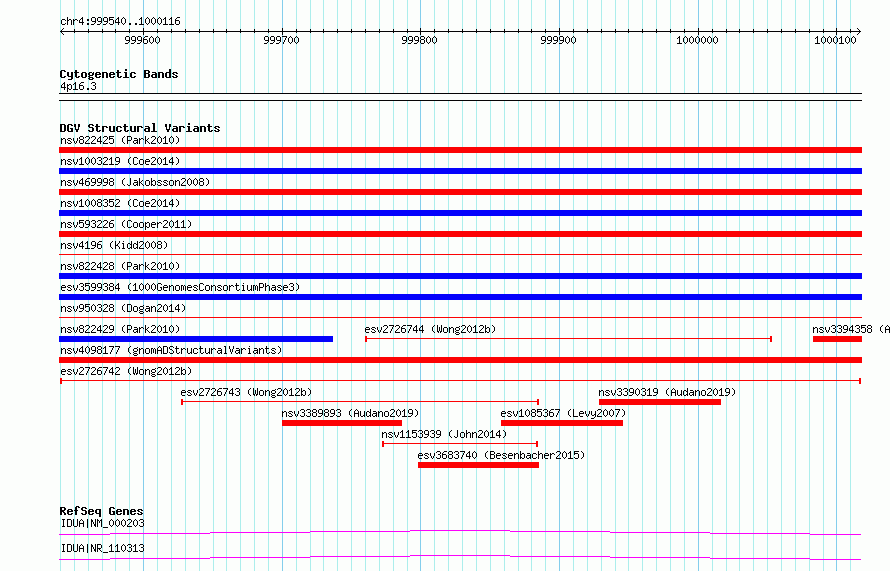
Task: Select the red nsv822425 variant bar
Action: pyautogui.click(x=460, y=150)
